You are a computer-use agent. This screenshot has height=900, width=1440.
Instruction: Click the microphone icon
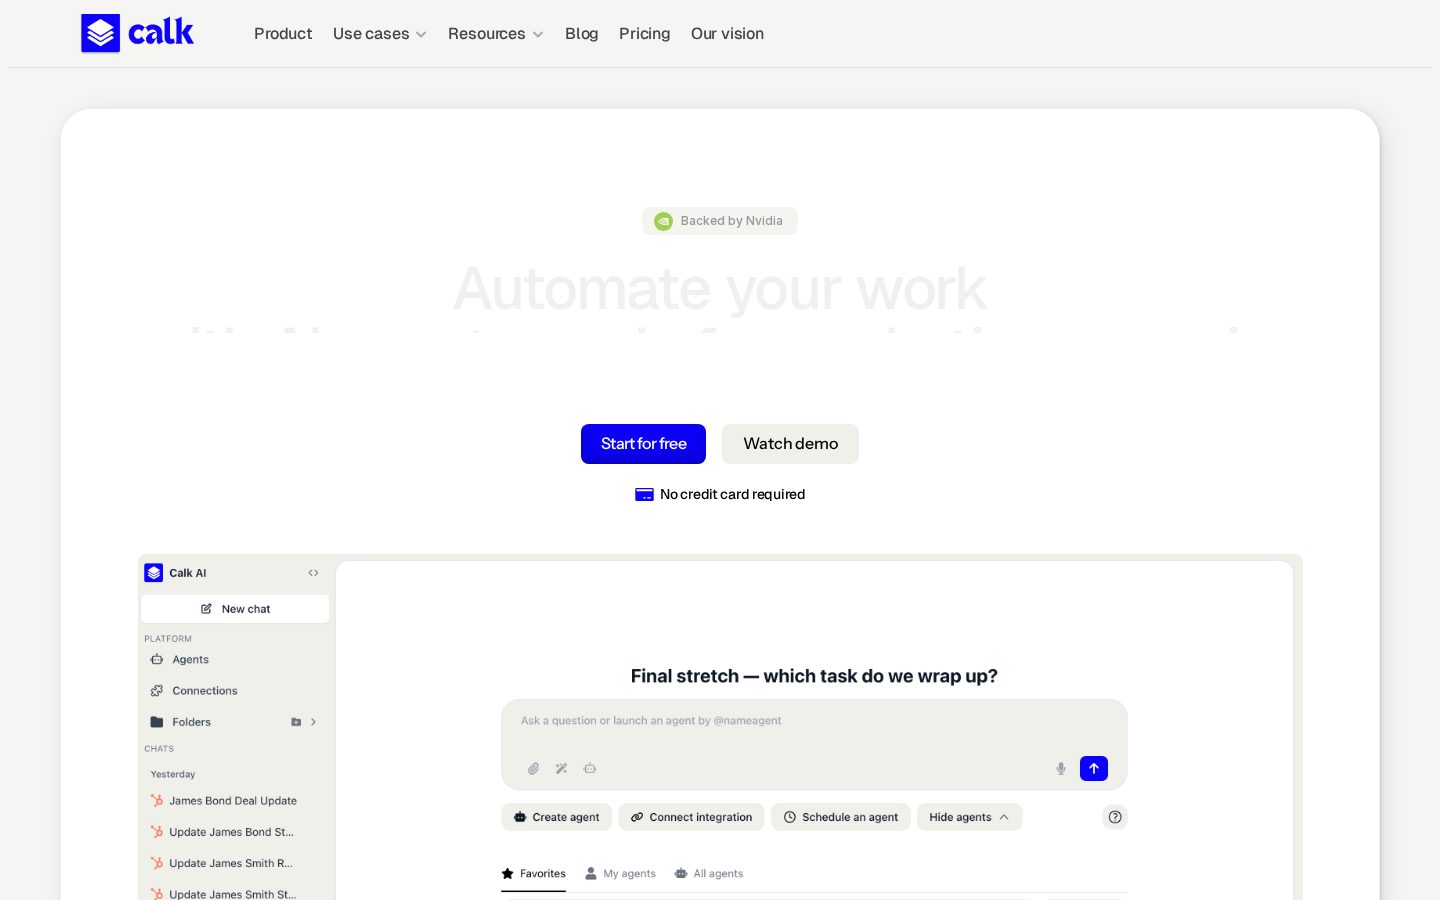point(1061,769)
